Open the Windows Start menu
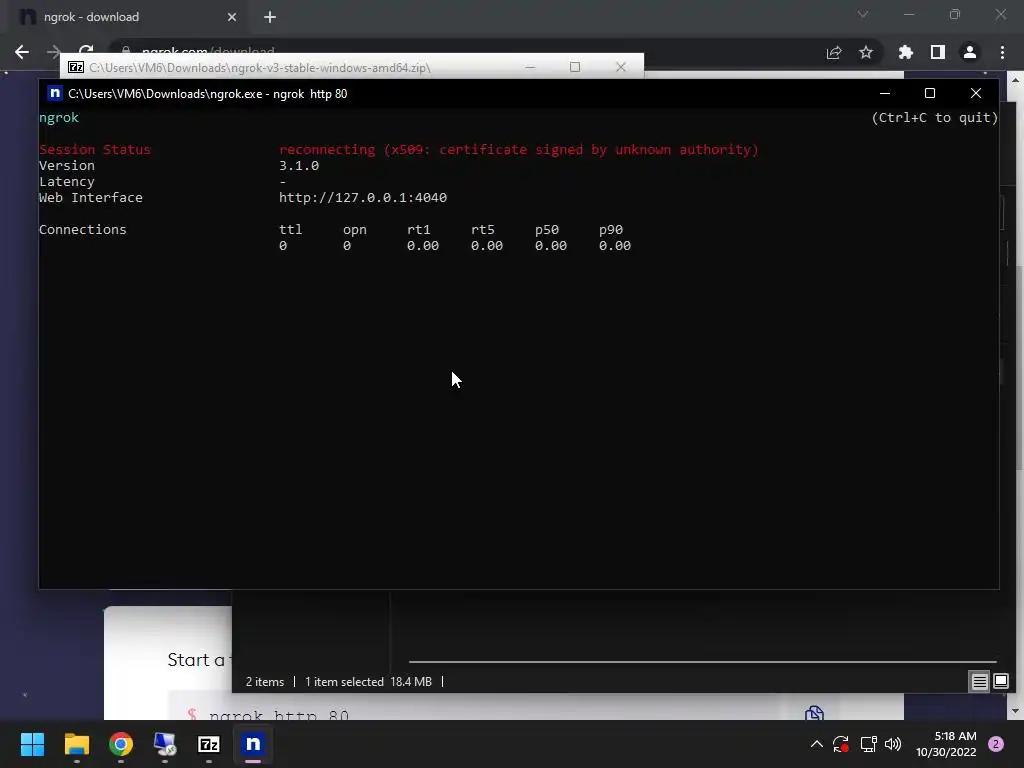1024x768 pixels. [32, 744]
